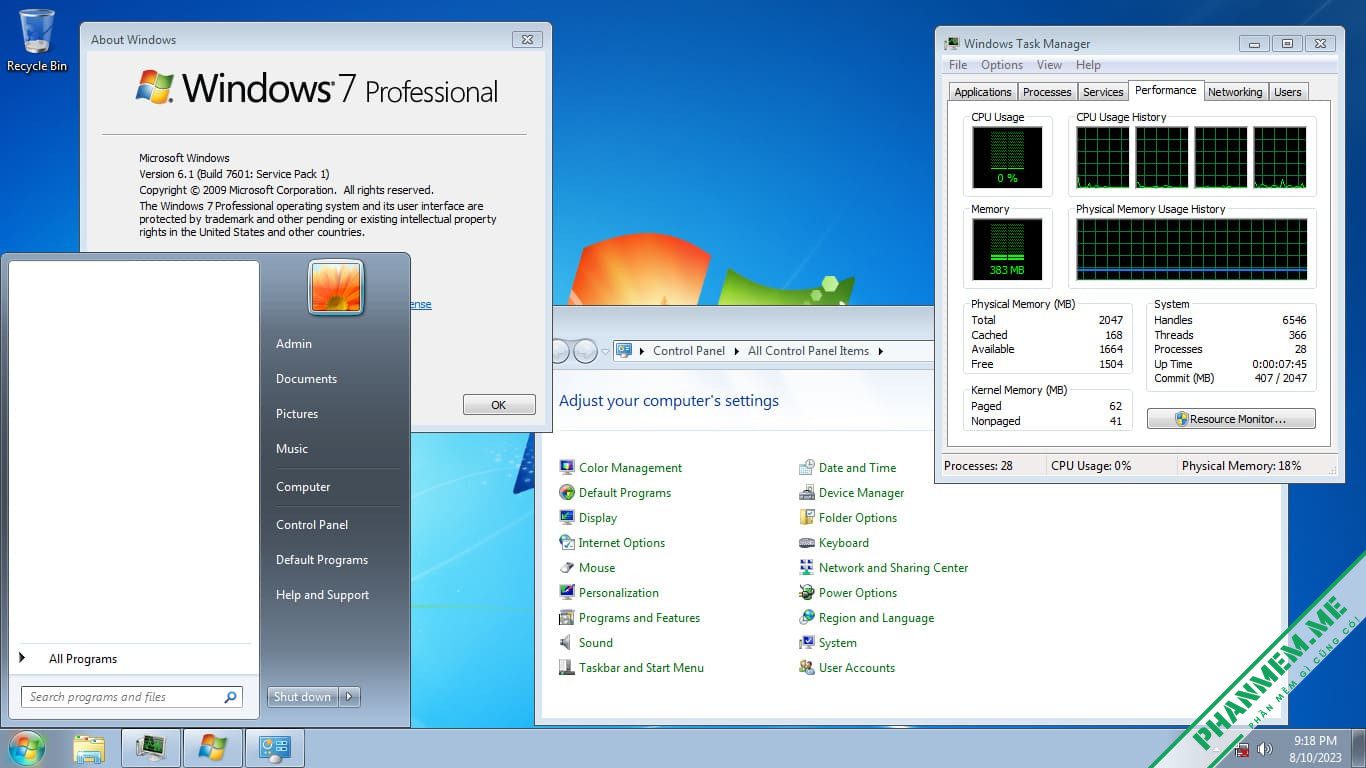Image resolution: width=1366 pixels, height=768 pixels.
Task: Open the System link in Control Panel
Action: point(837,643)
